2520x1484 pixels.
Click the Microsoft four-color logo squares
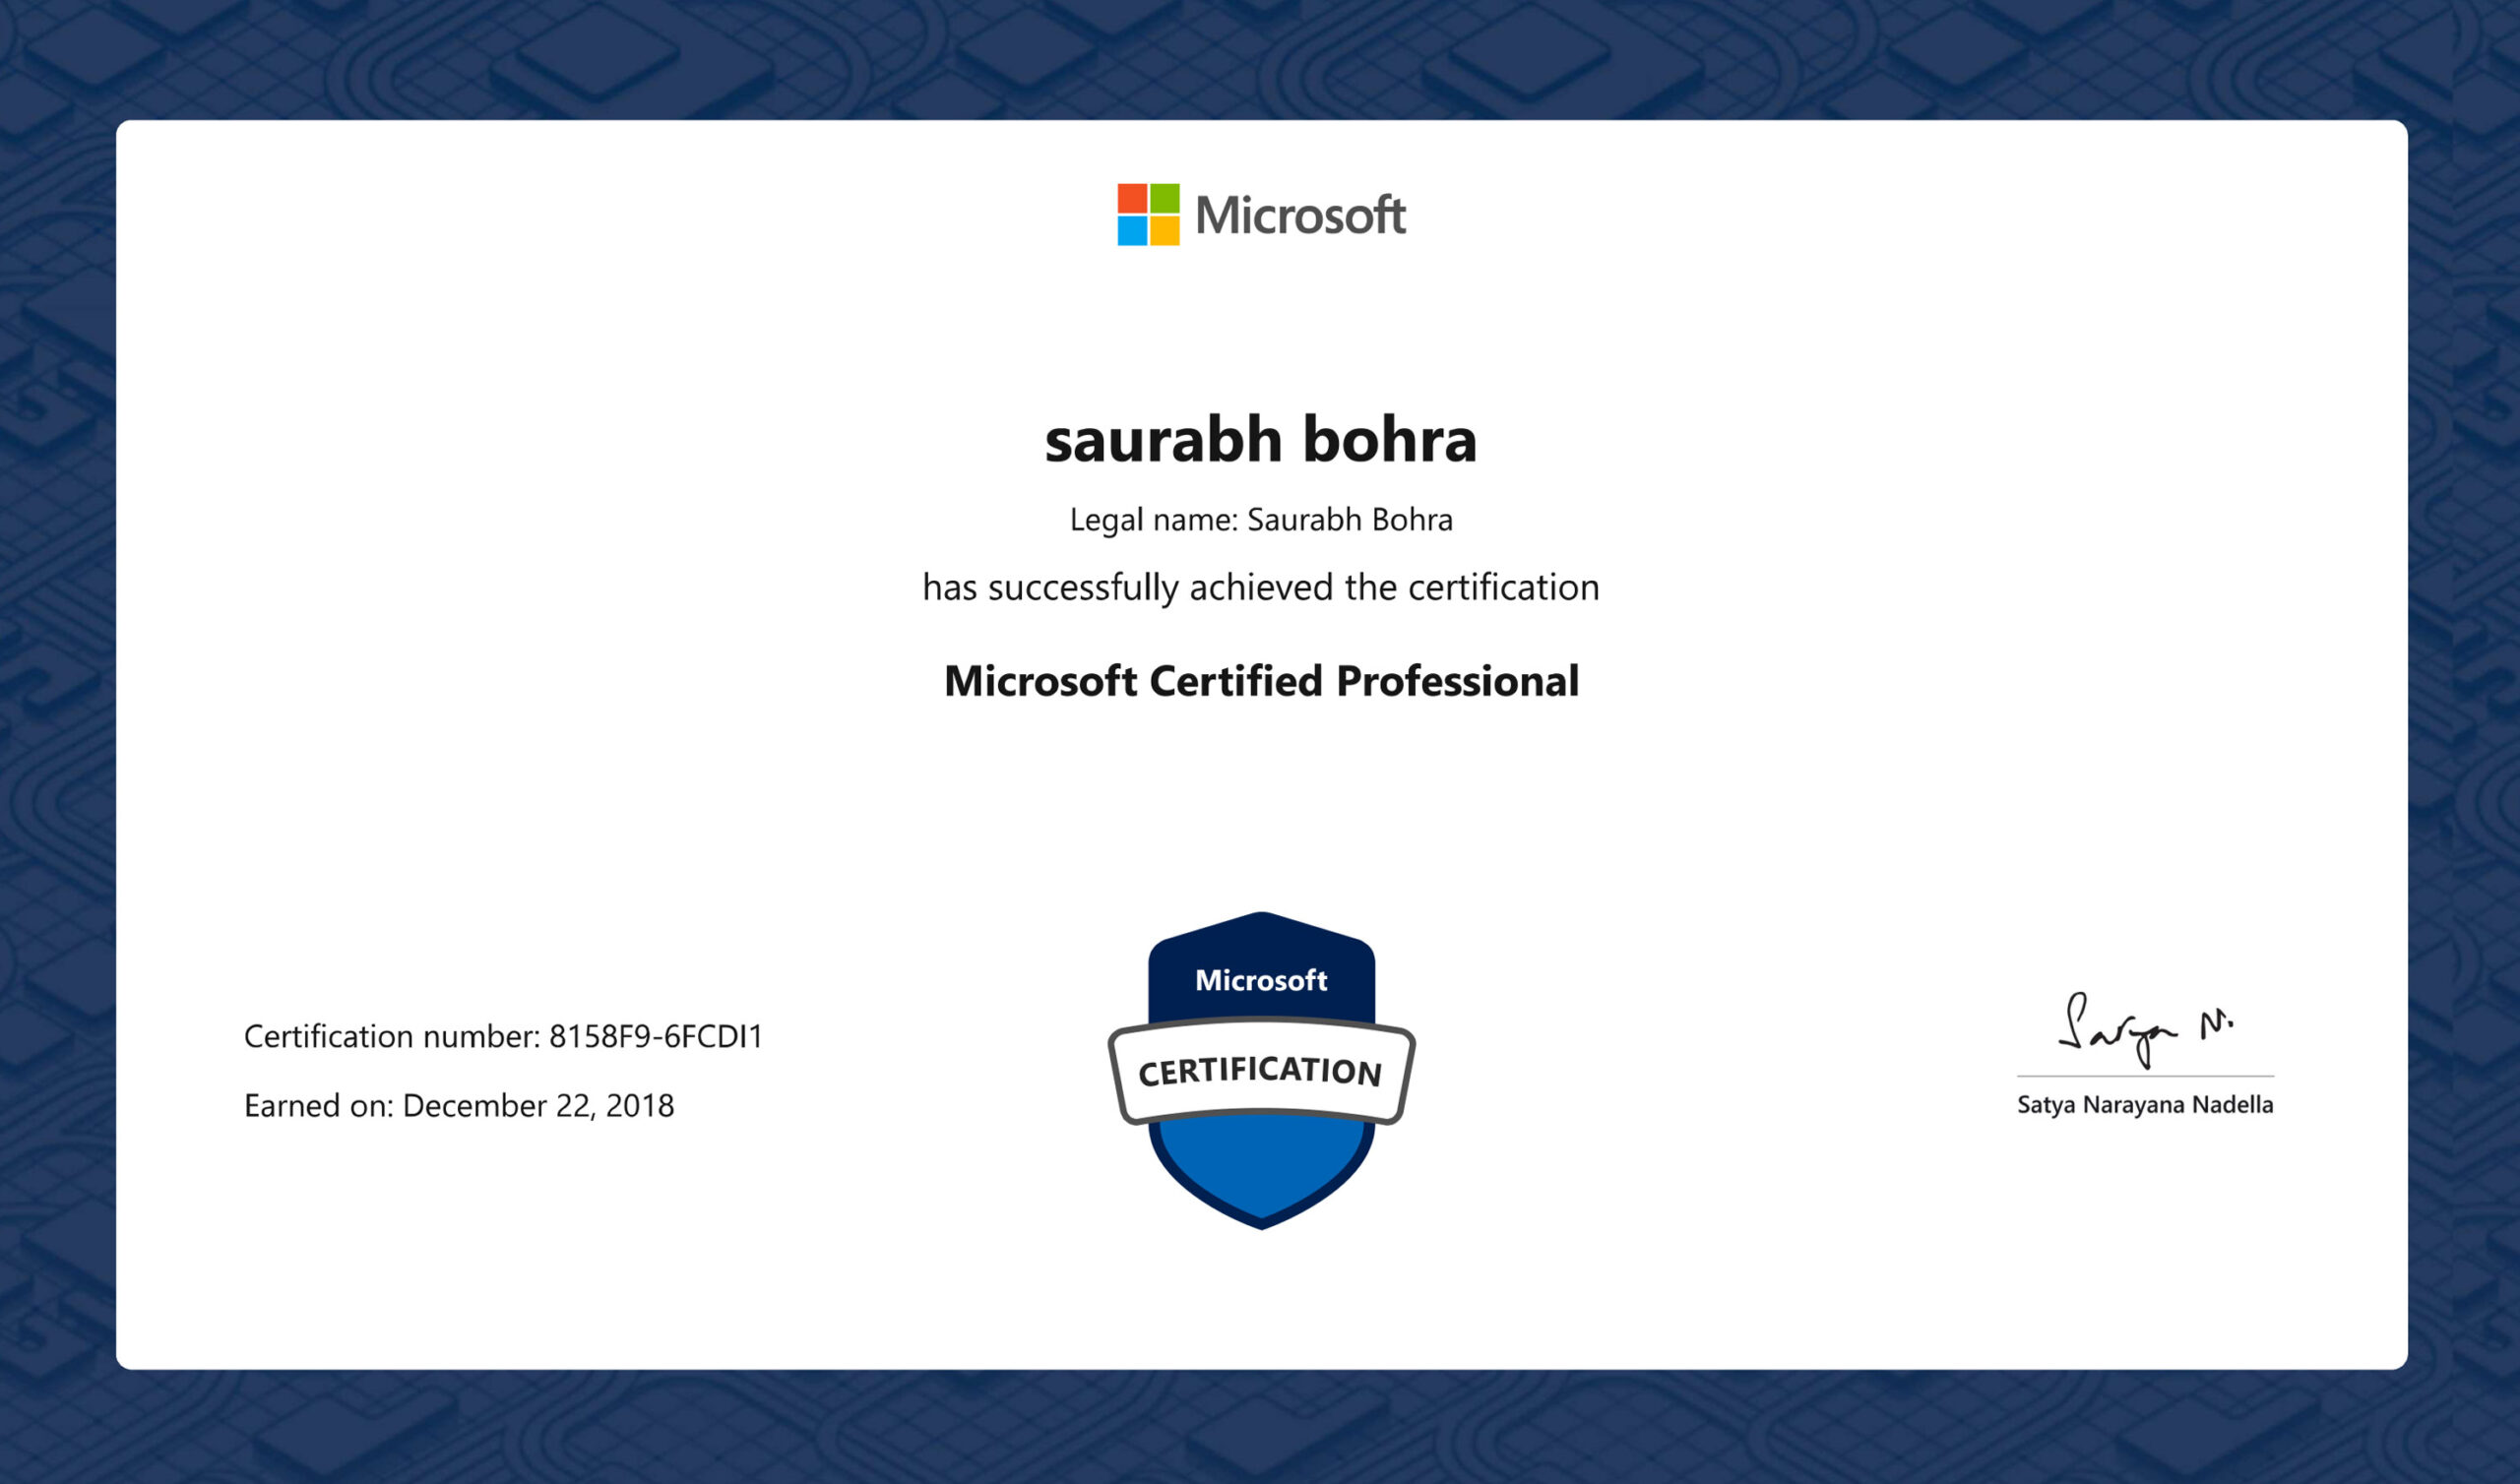pyautogui.click(x=1148, y=214)
